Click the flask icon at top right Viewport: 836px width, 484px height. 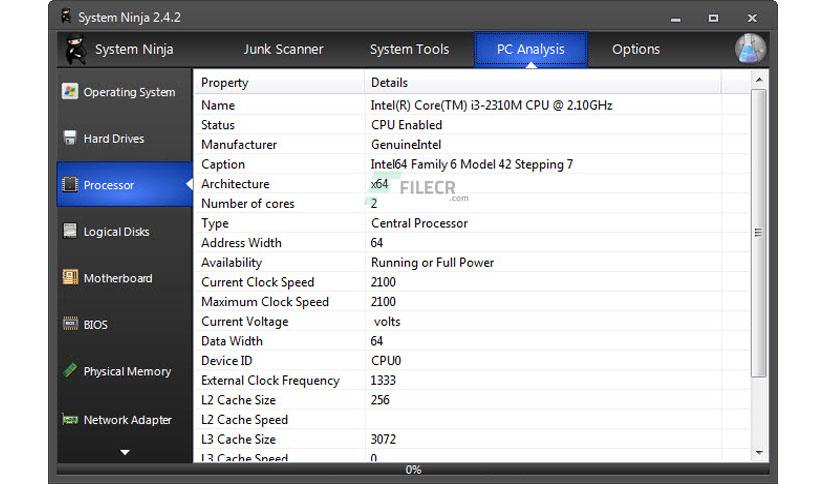point(750,49)
